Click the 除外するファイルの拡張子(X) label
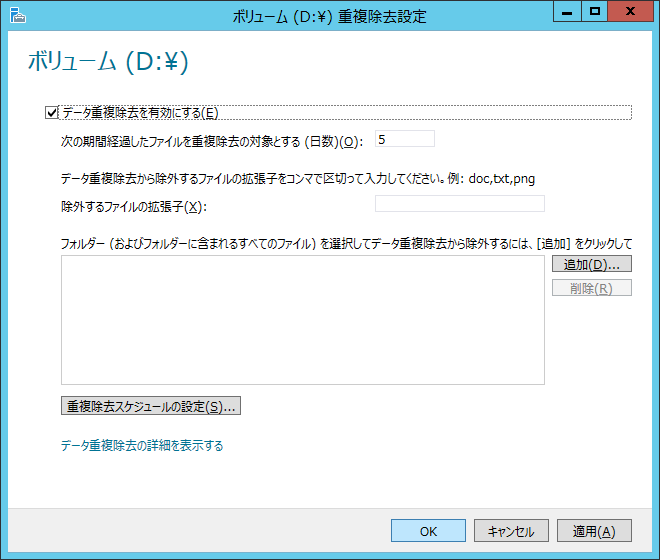Viewport: 660px width, 560px height. [132, 206]
